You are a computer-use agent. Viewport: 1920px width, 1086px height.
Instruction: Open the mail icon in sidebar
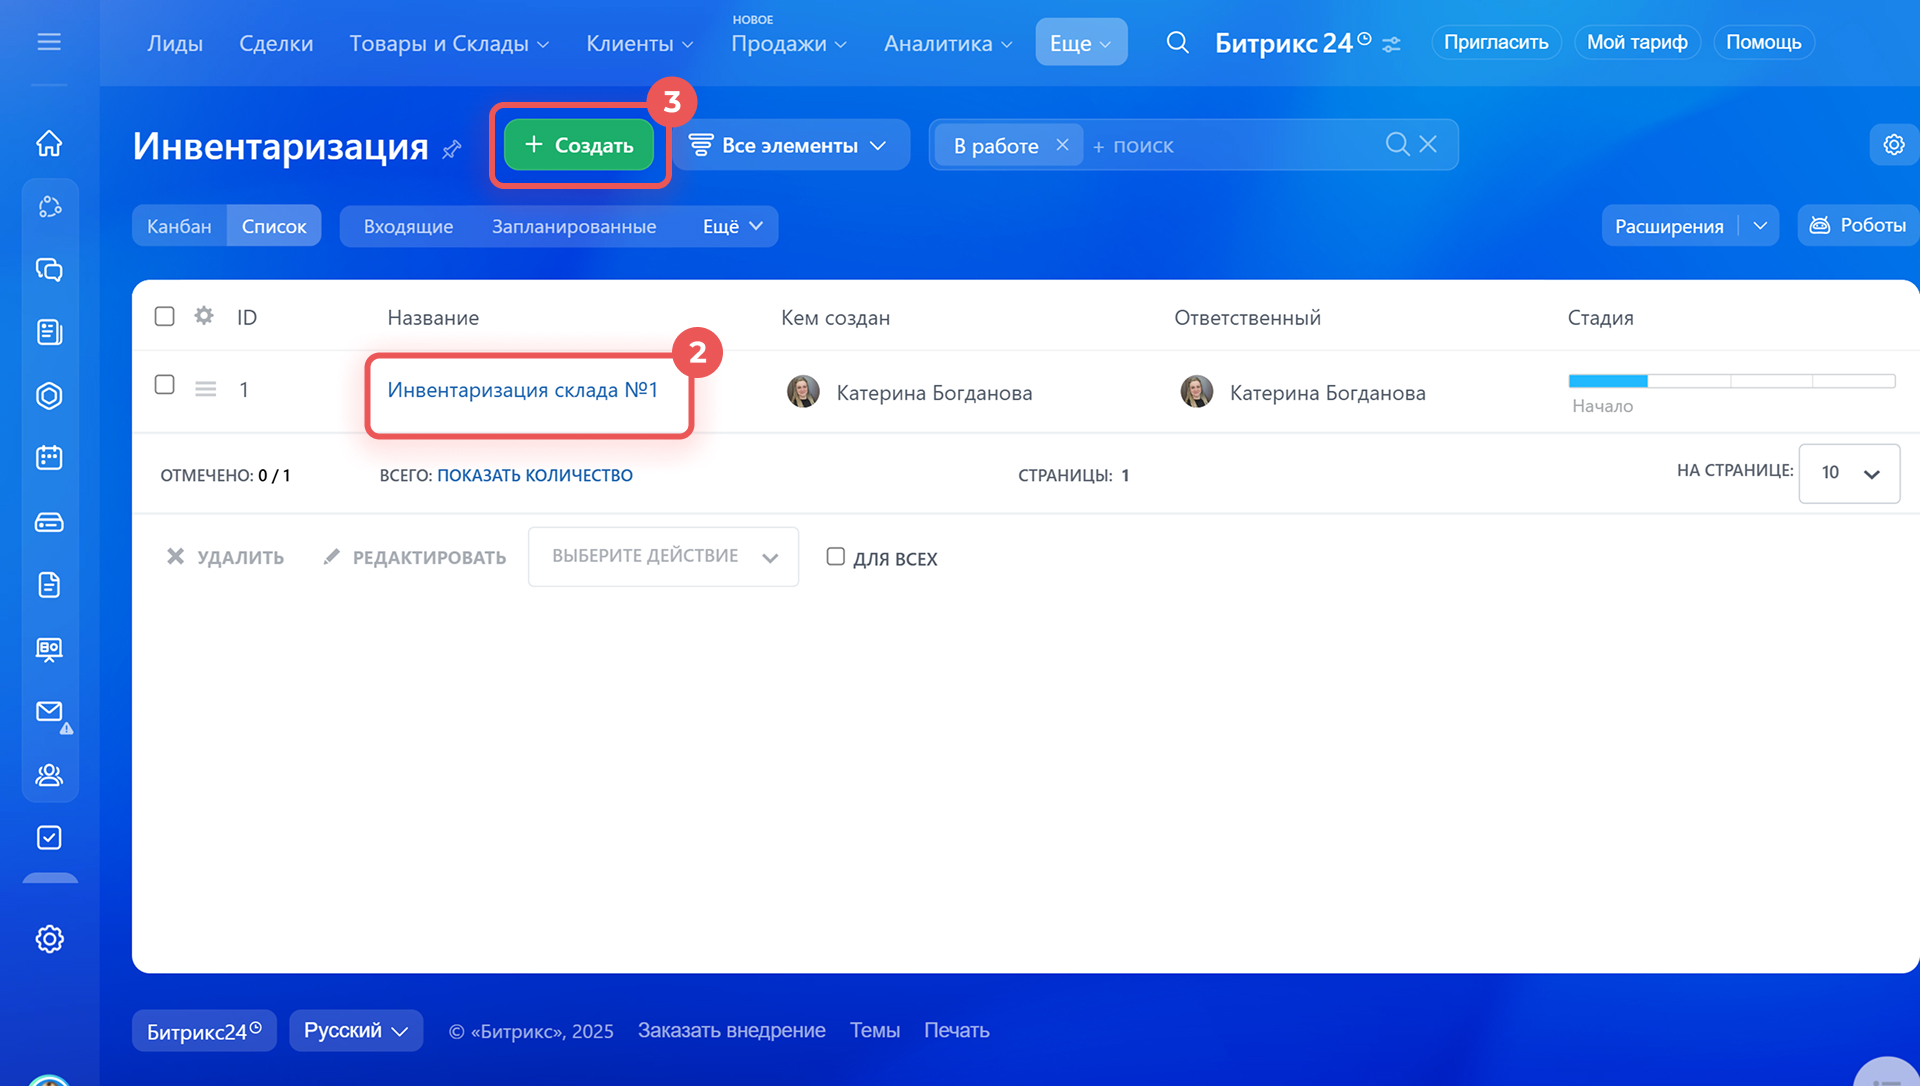click(x=49, y=711)
